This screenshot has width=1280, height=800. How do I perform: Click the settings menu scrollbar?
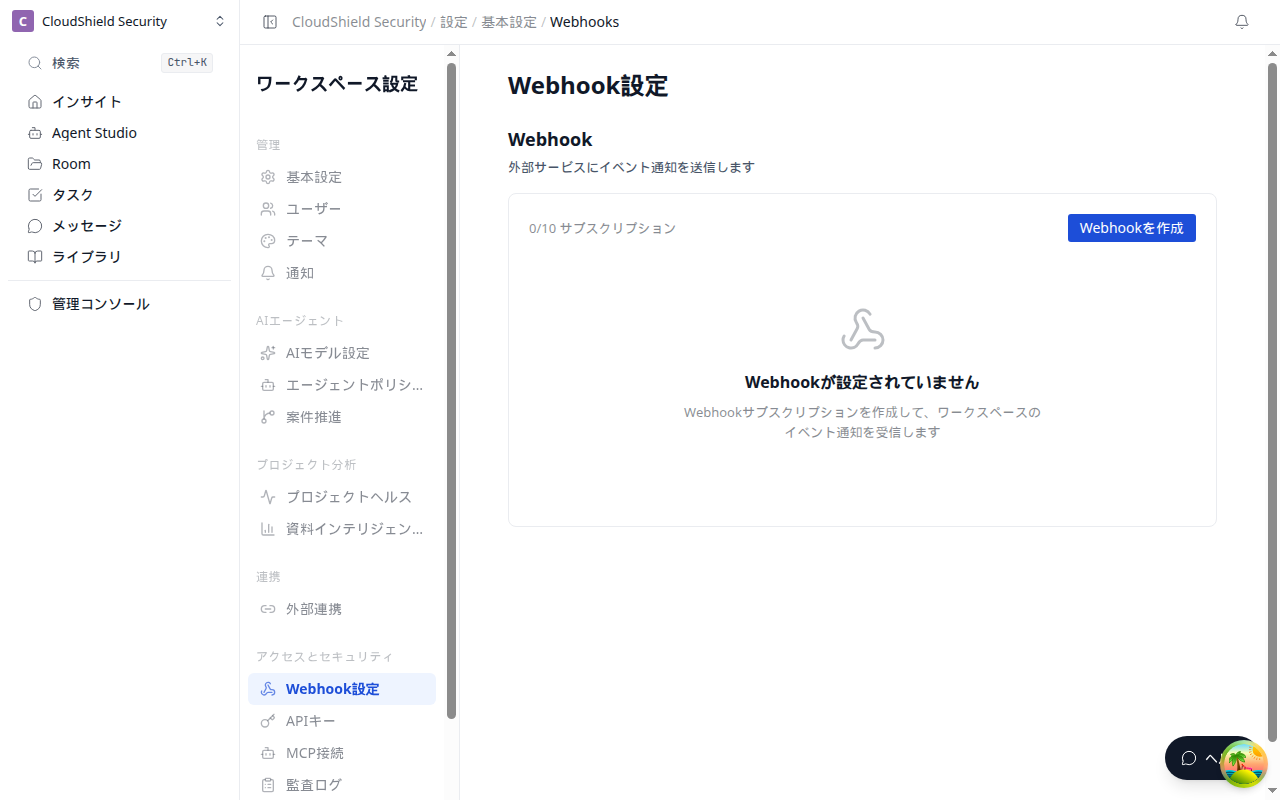[x=451, y=390]
